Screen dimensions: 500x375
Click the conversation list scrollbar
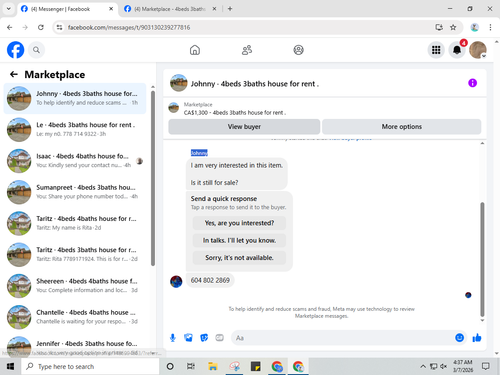point(153,178)
